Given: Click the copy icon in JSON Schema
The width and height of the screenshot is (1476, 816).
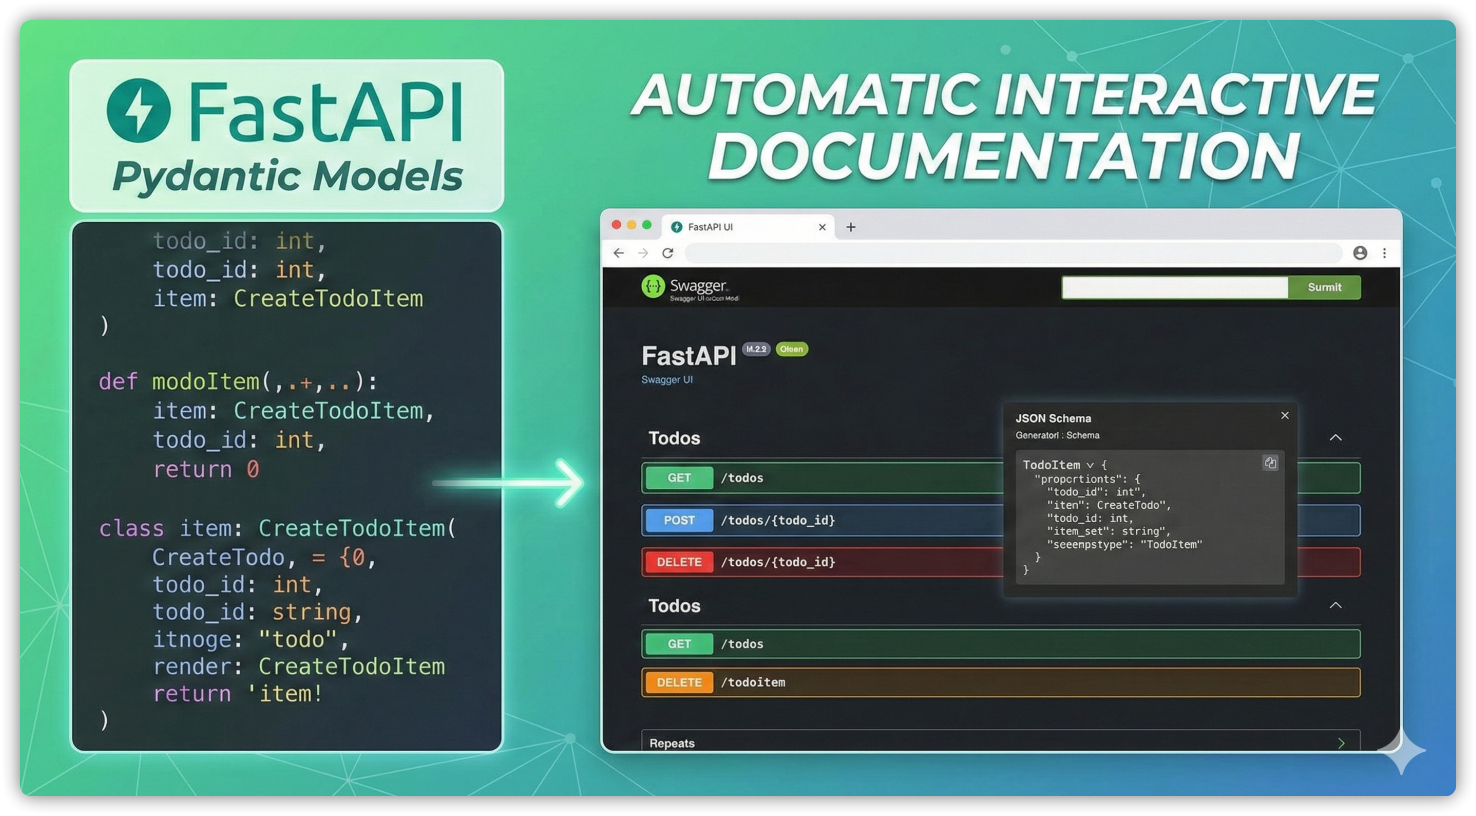Looking at the screenshot, I should pos(1270,463).
